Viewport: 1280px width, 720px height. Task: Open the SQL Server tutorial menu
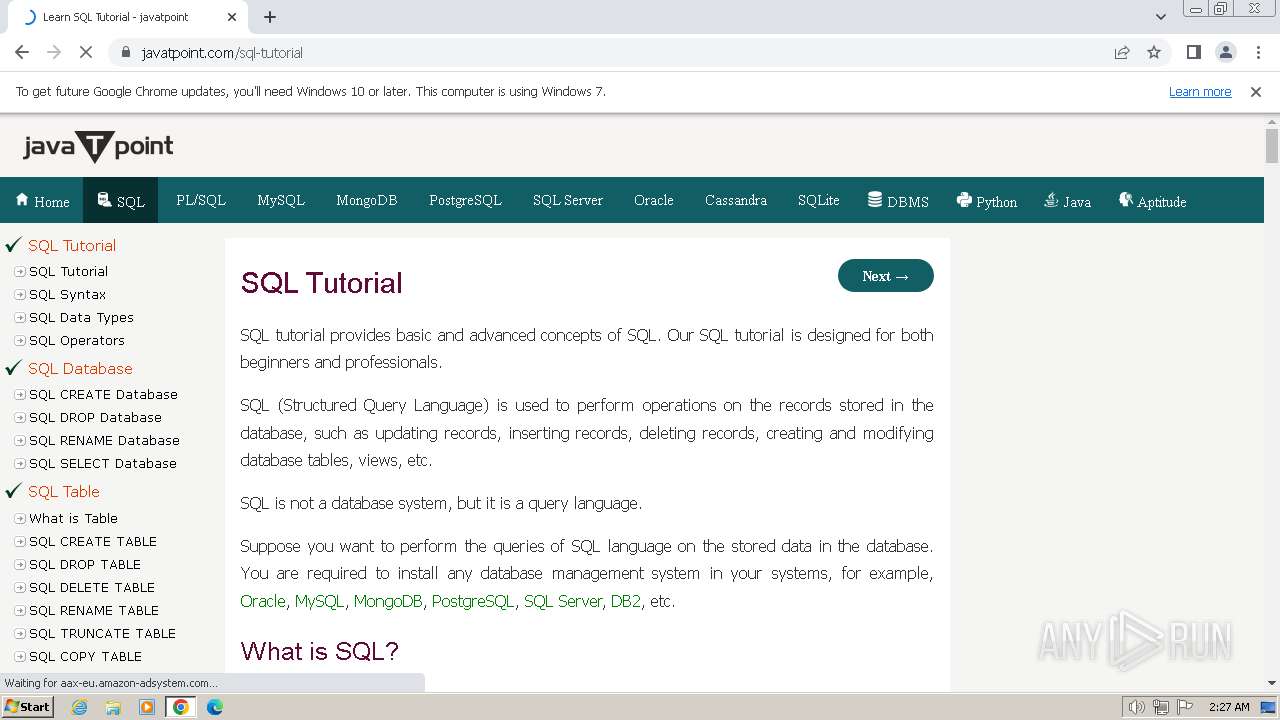pos(568,200)
